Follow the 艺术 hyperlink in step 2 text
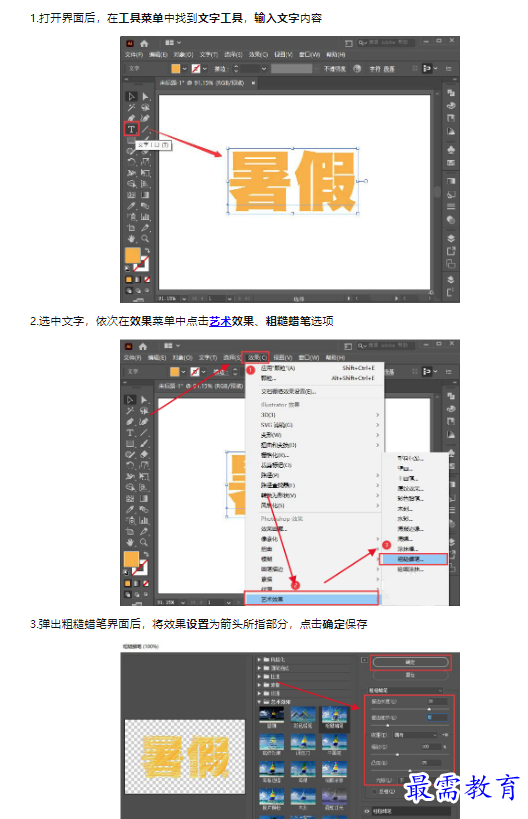The width and height of the screenshot is (528, 819). point(220,321)
